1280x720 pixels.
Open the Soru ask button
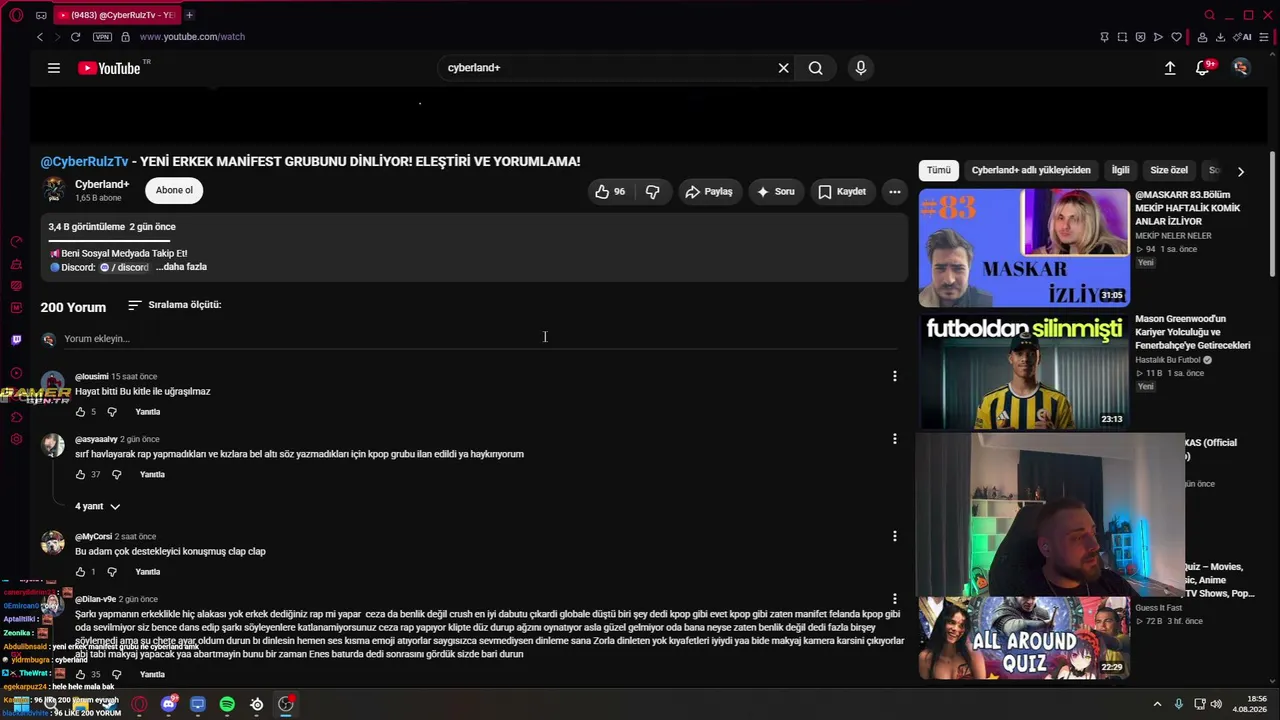point(776,191)
